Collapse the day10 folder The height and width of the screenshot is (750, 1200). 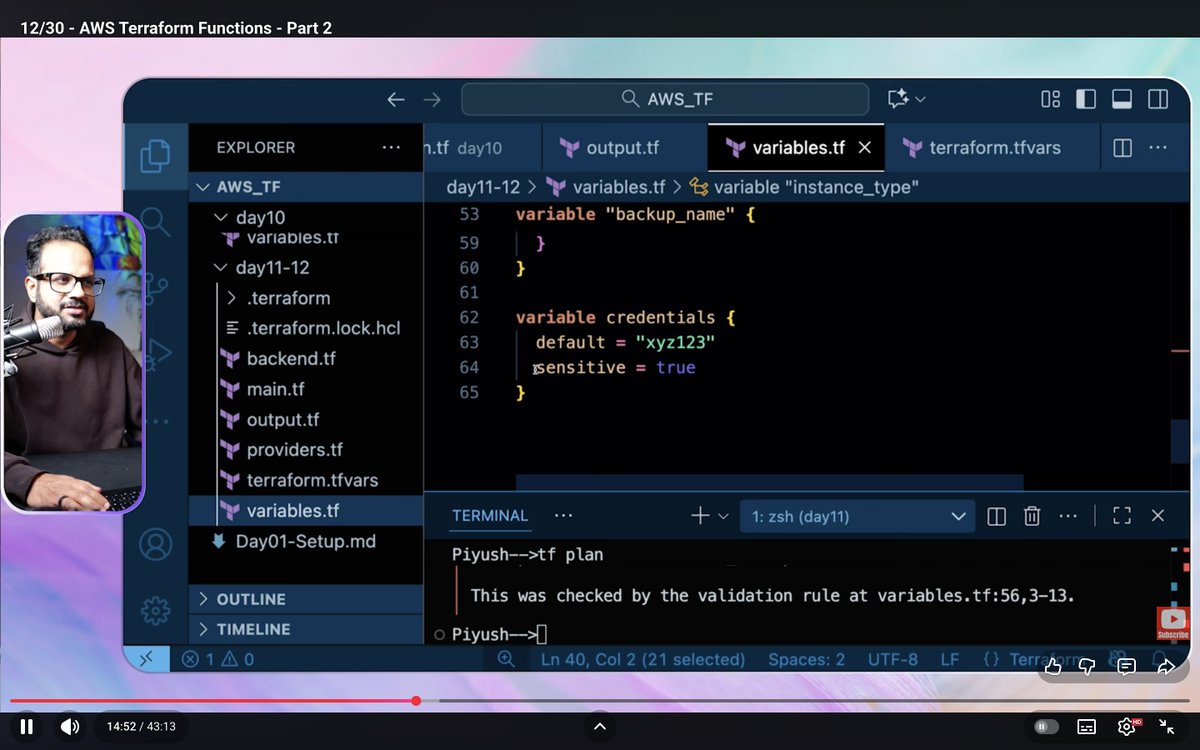pyautogui.click(x=306, y=217)
